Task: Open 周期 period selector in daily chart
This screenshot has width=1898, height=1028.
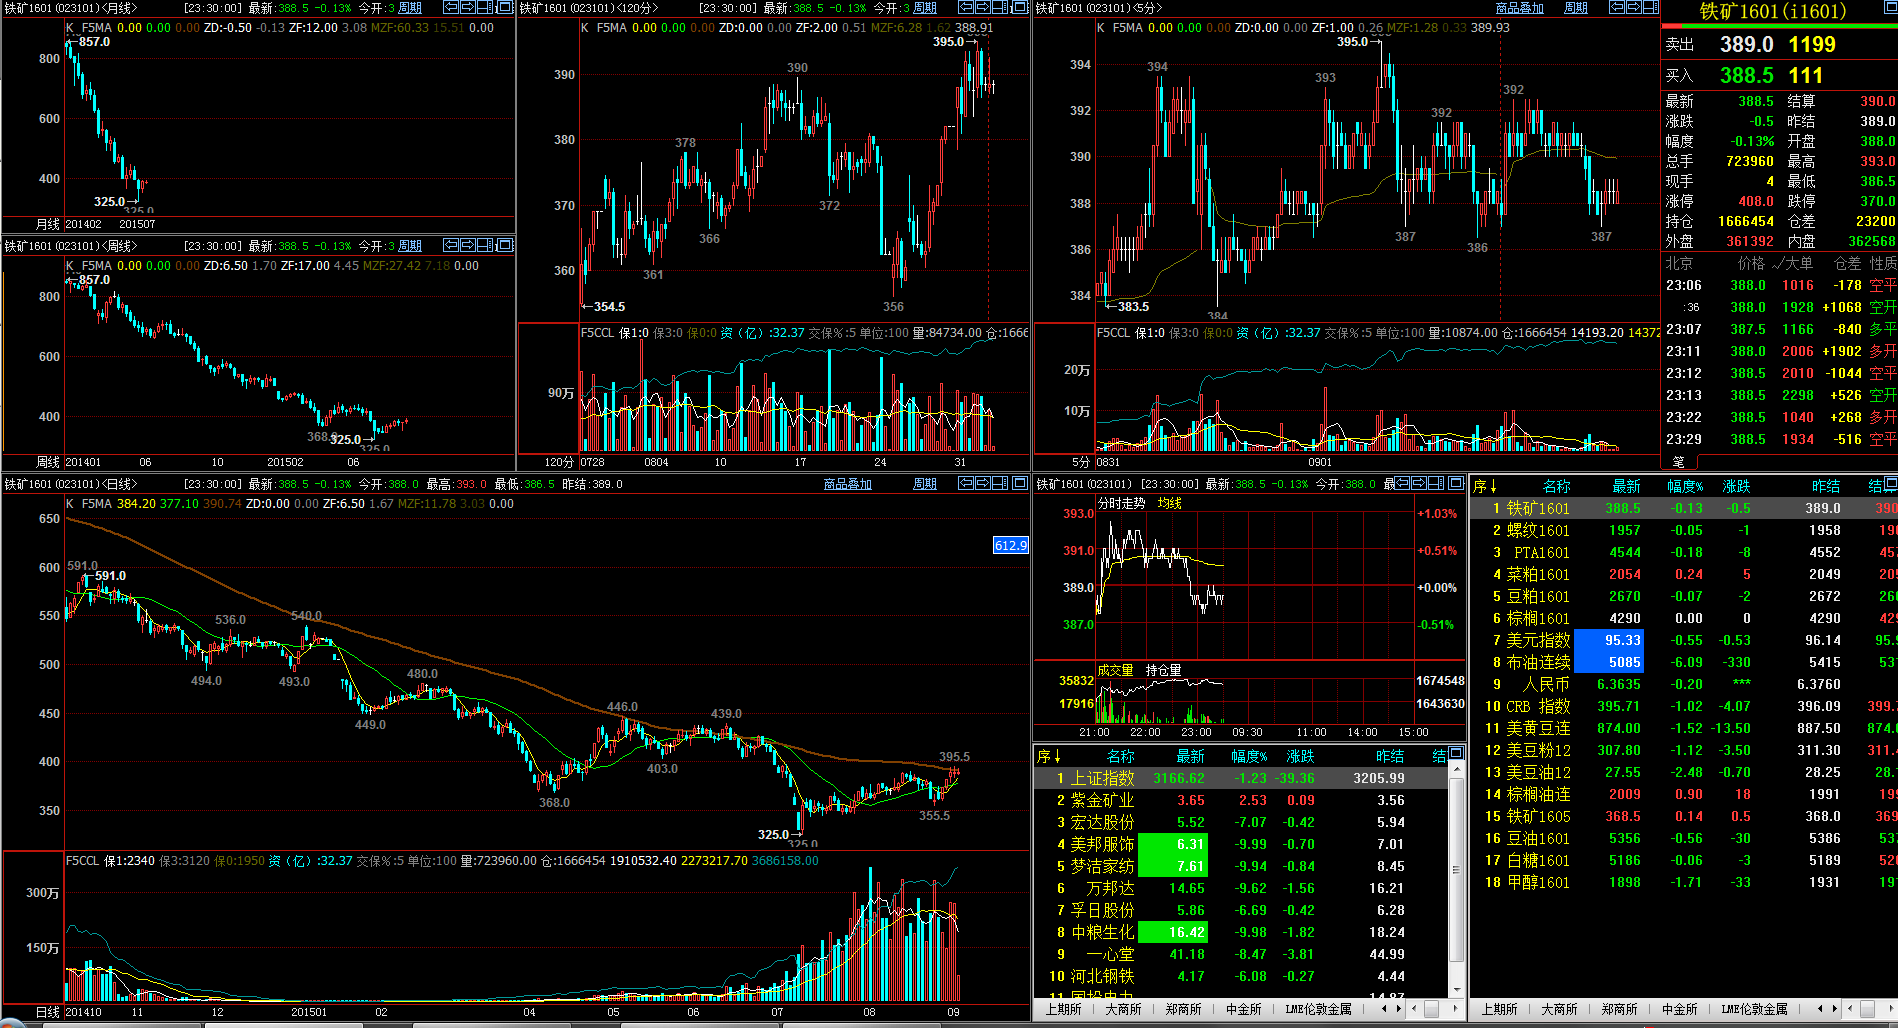Action: [x=925, y=484]
